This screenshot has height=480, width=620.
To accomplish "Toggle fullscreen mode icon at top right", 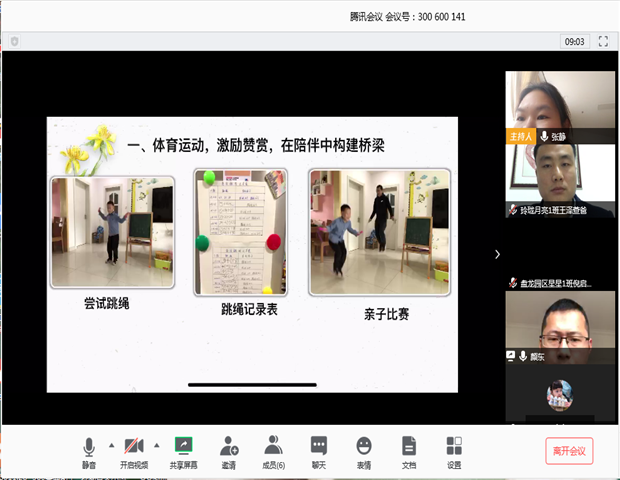I will coord(603,41).
